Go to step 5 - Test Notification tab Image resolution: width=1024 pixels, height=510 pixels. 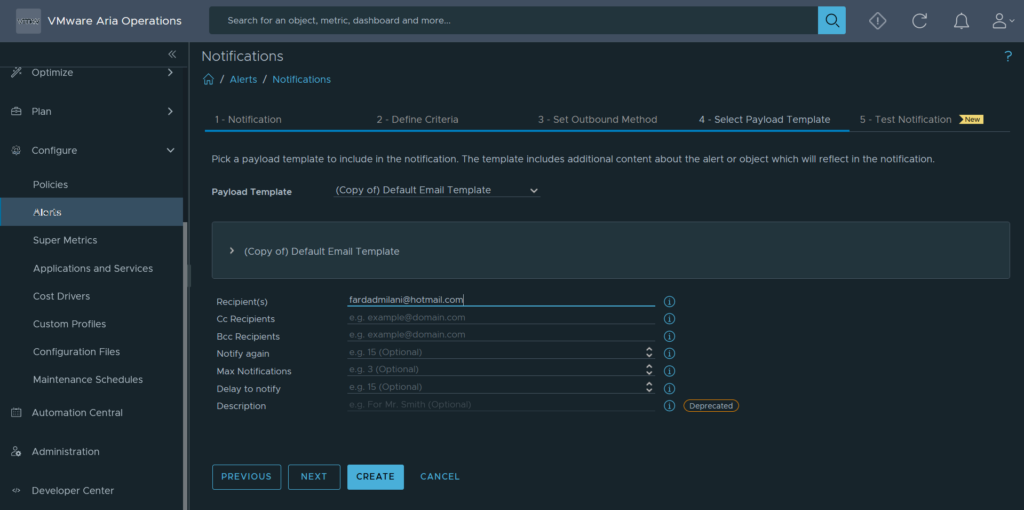pyautogui.click(x=905, y=120)
